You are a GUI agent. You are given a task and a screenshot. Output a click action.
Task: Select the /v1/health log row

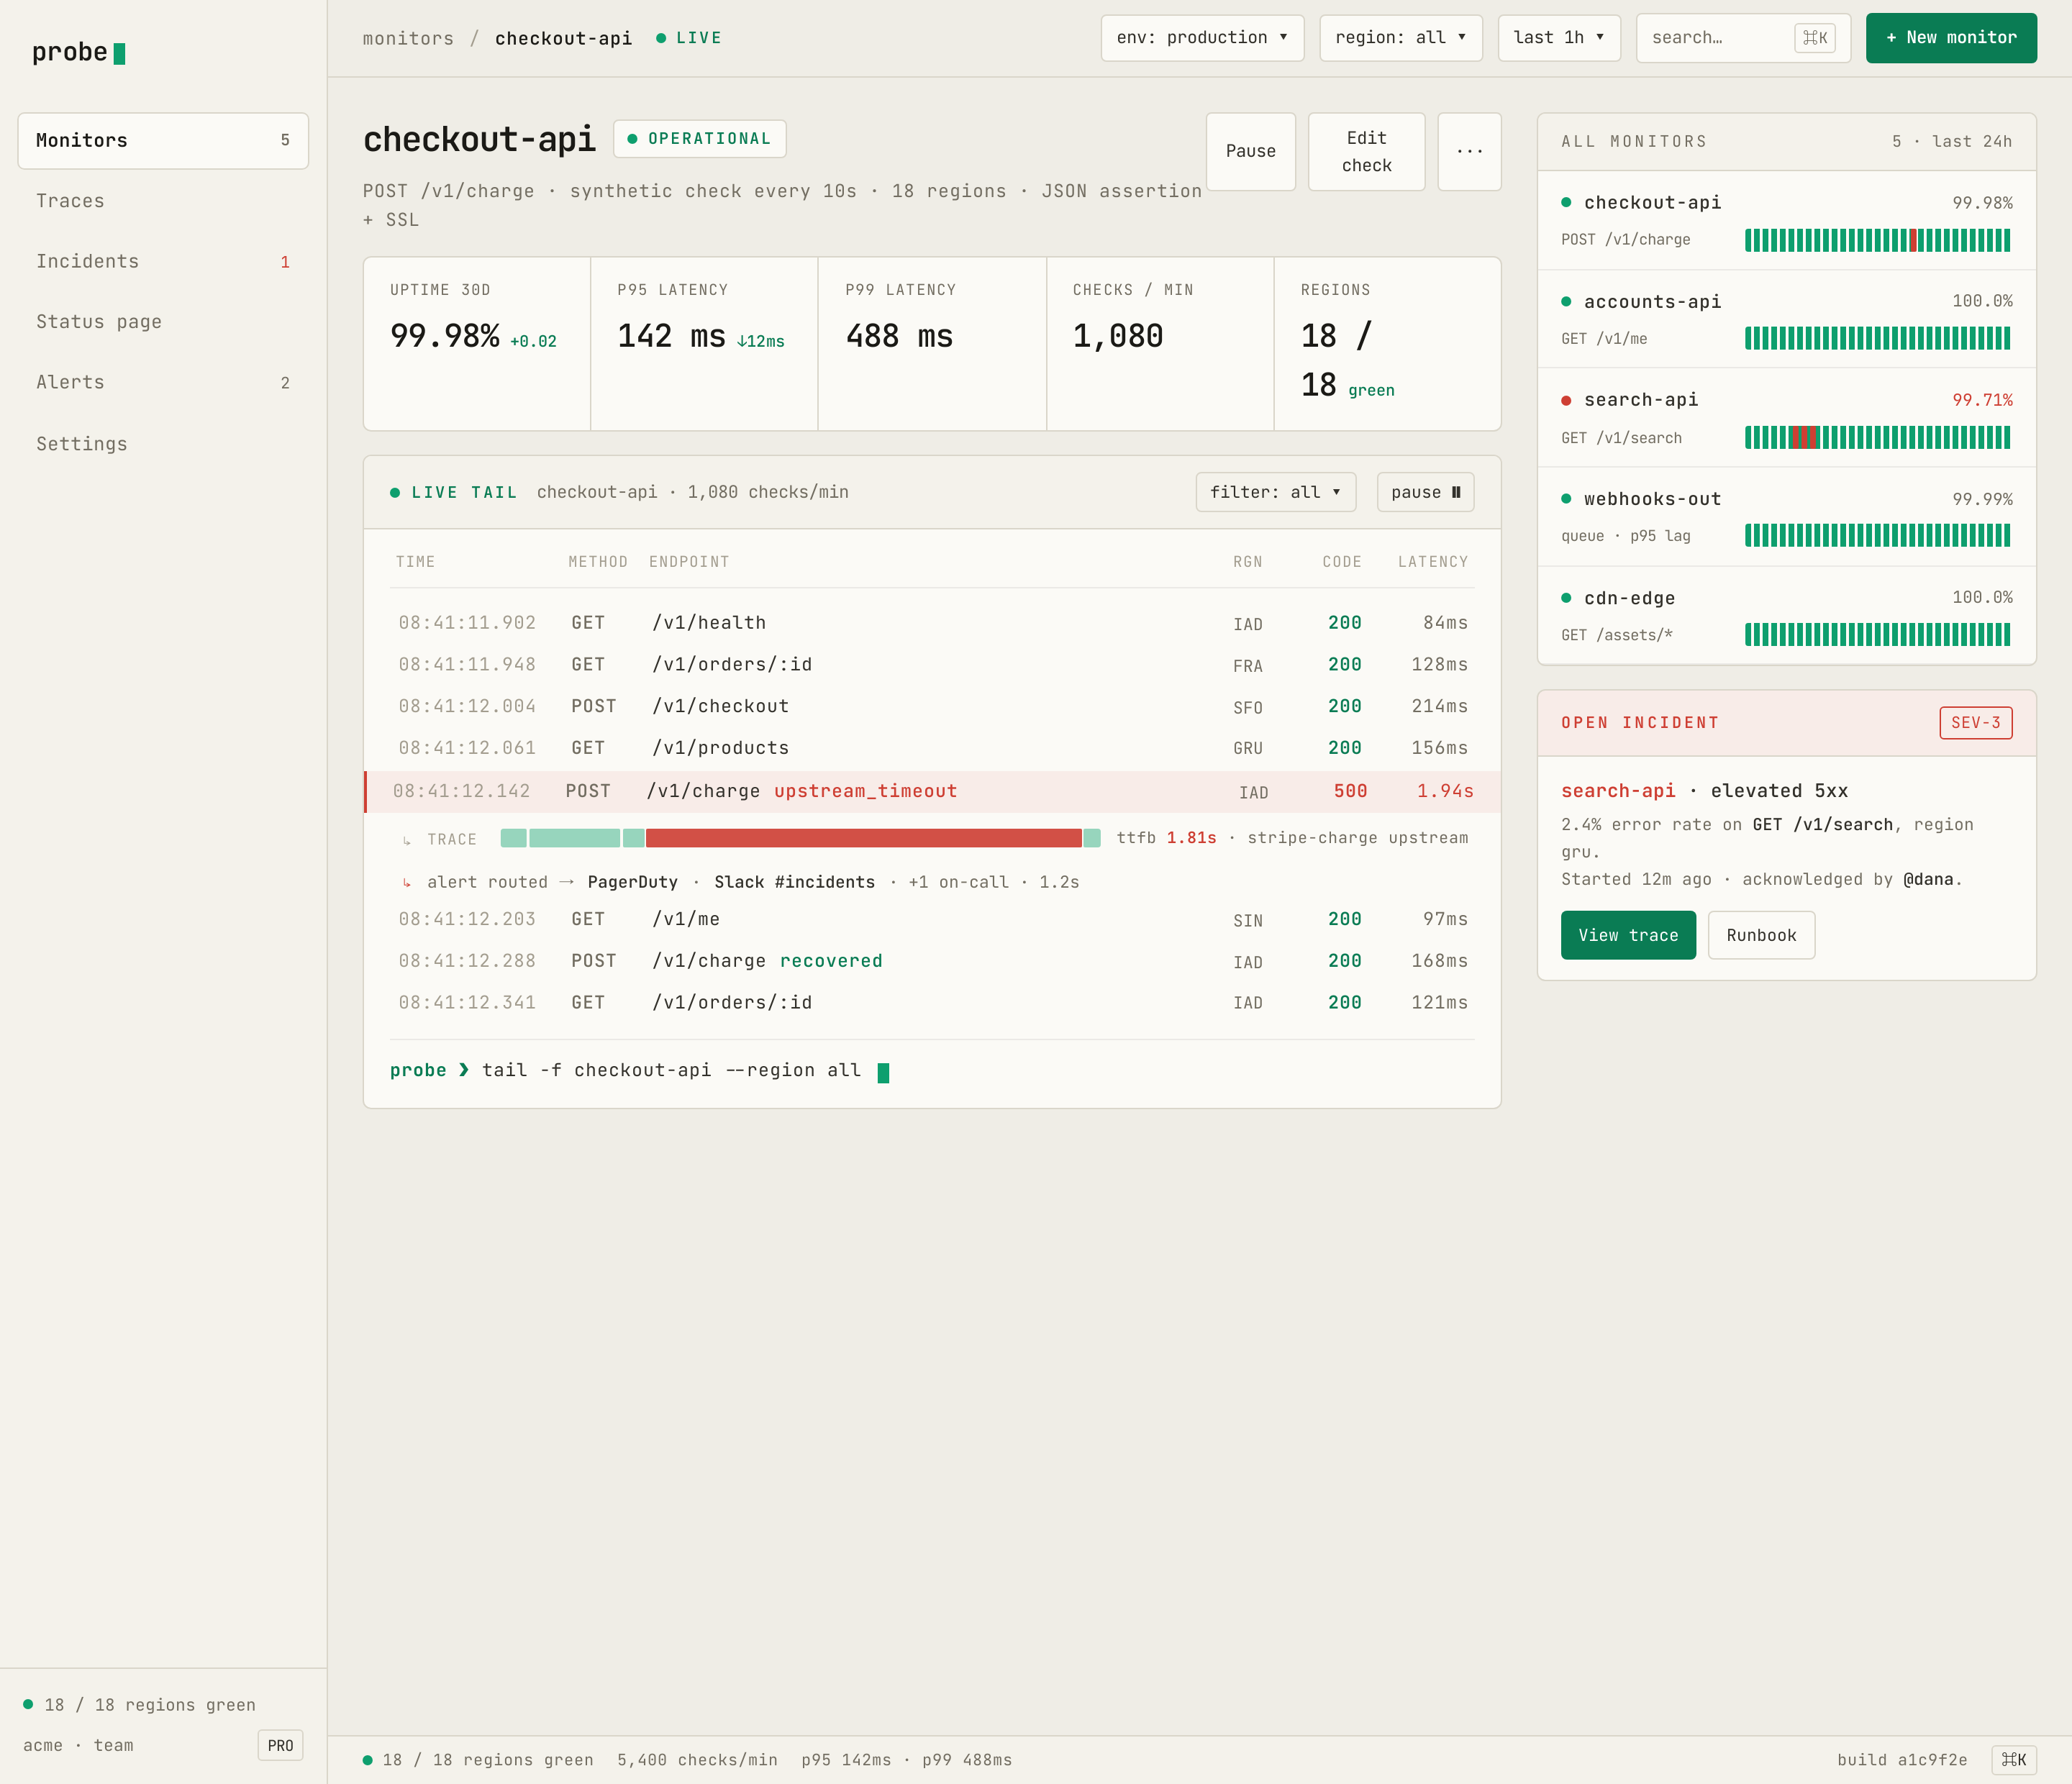[x=932, y=623]
